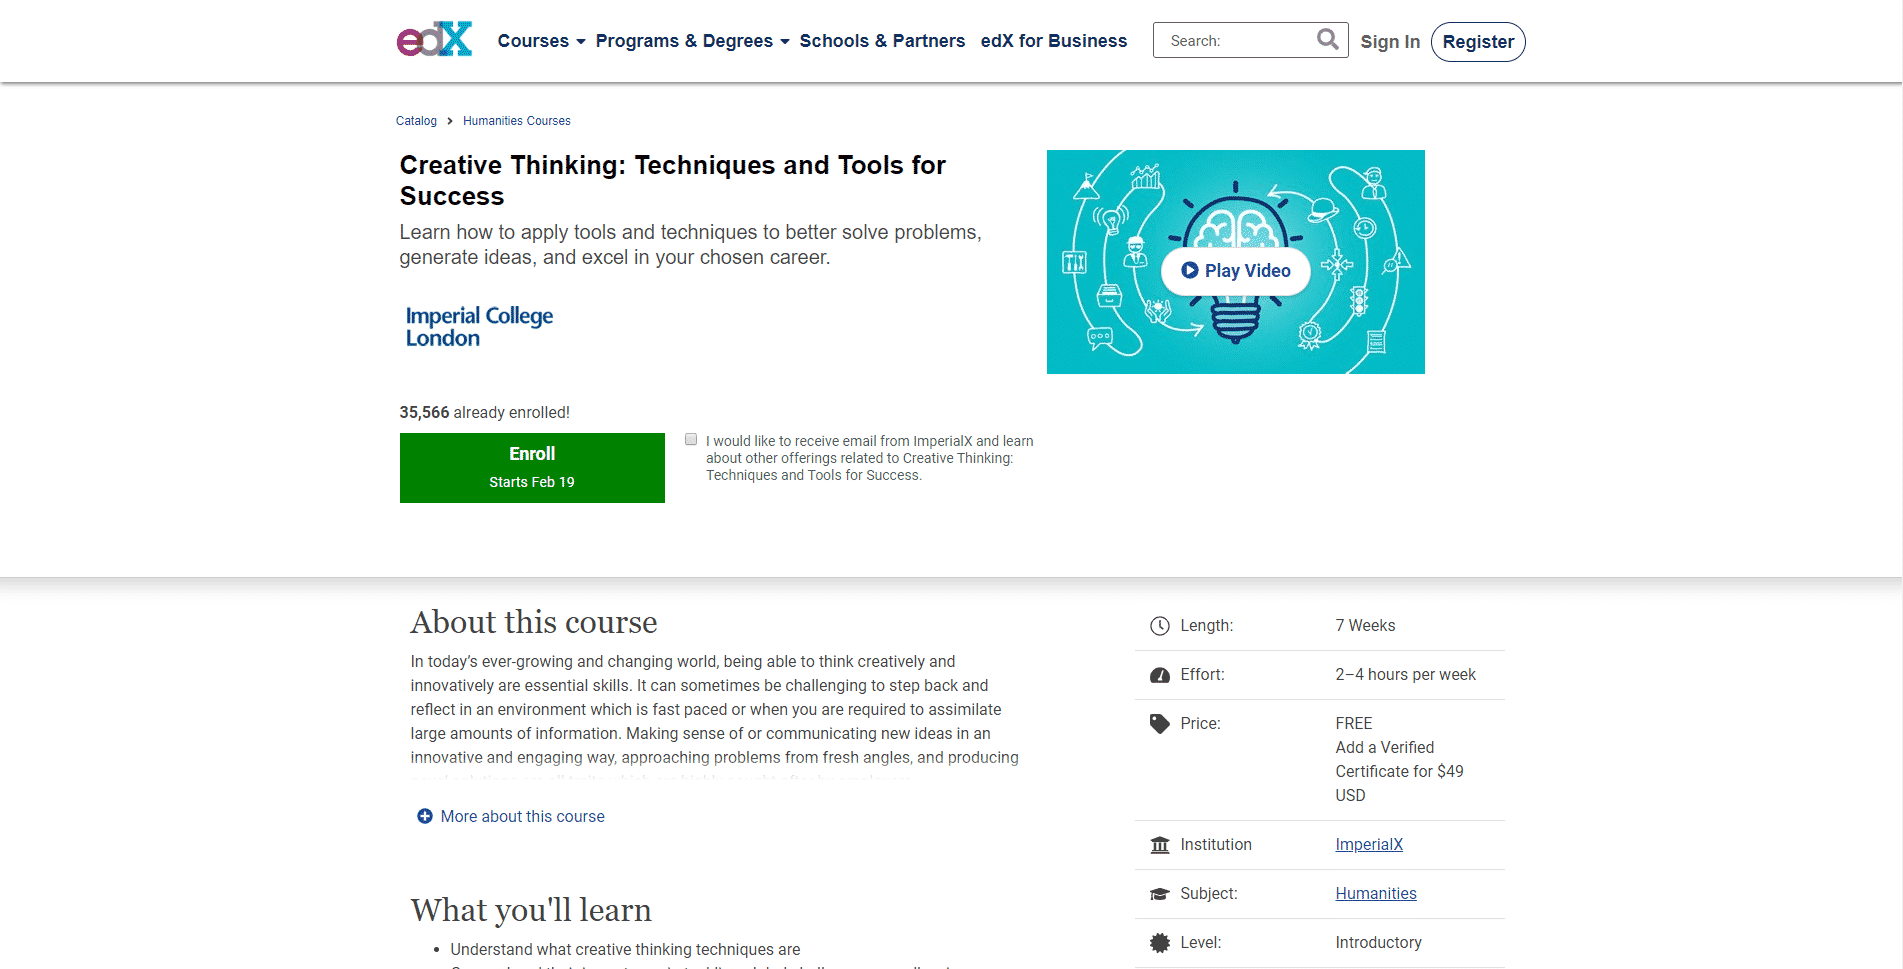Click the Introductory level value
The height and width of the screenshot is (969, 1903).
point(1378,943)
